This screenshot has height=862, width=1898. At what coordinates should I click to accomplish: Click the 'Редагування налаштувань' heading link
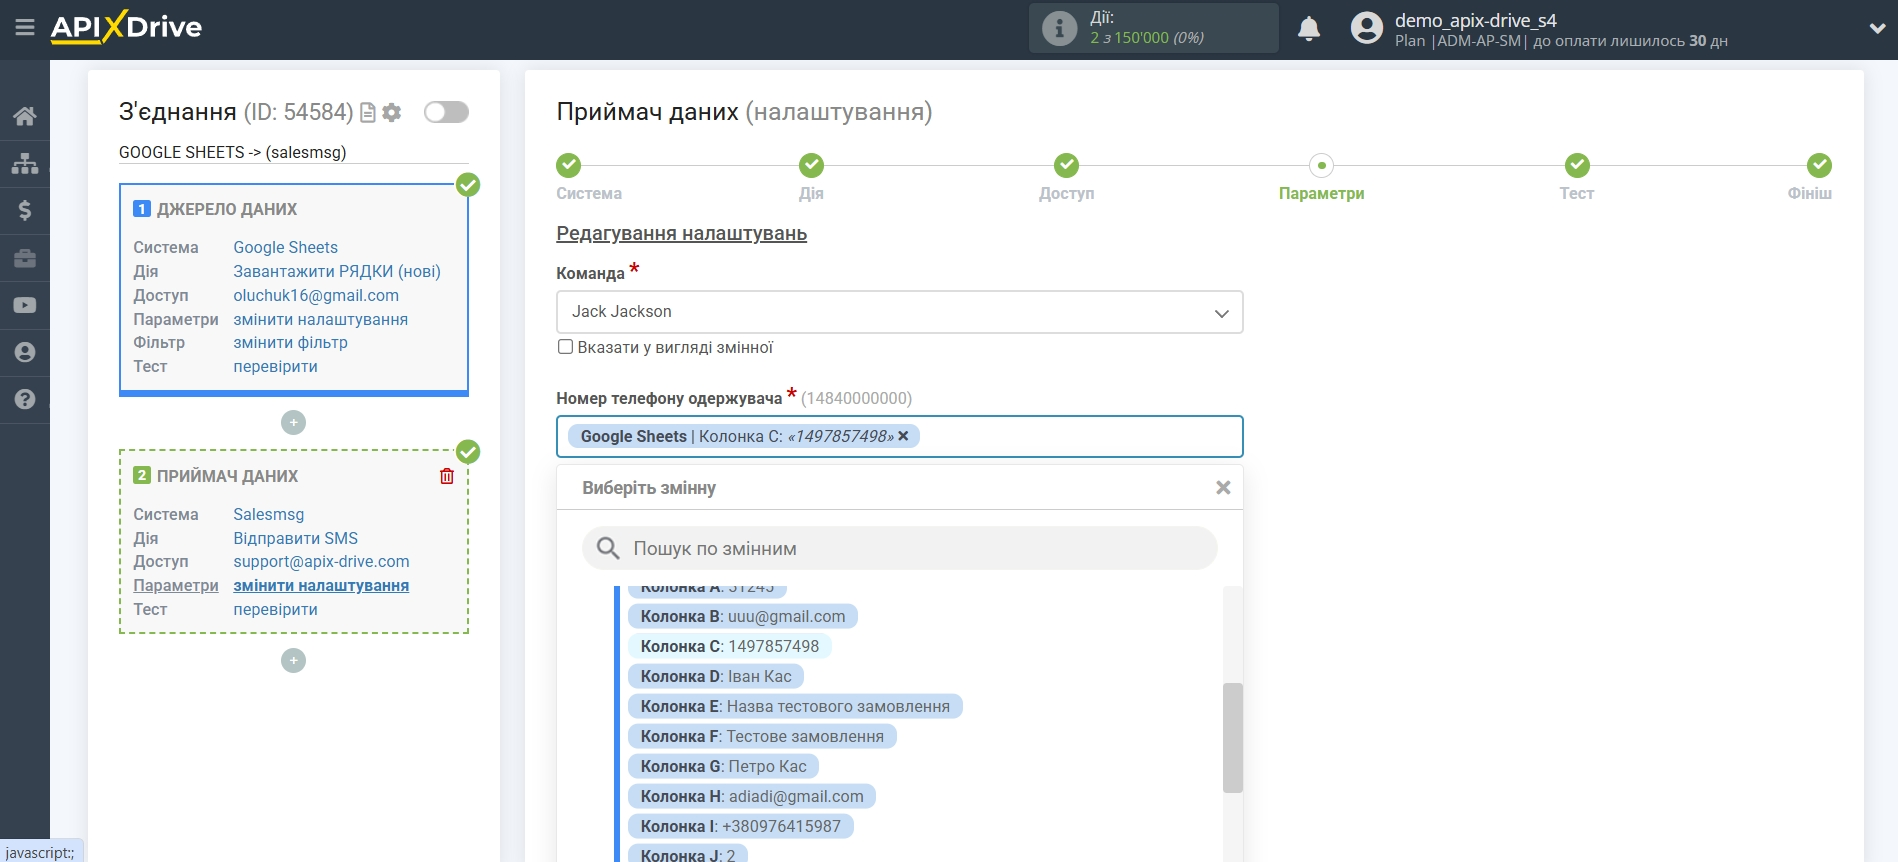click(x=681, y=234)
